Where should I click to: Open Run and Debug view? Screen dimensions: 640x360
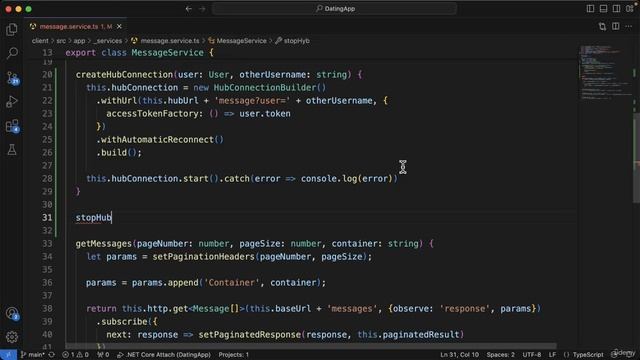[x=12, y=102]
